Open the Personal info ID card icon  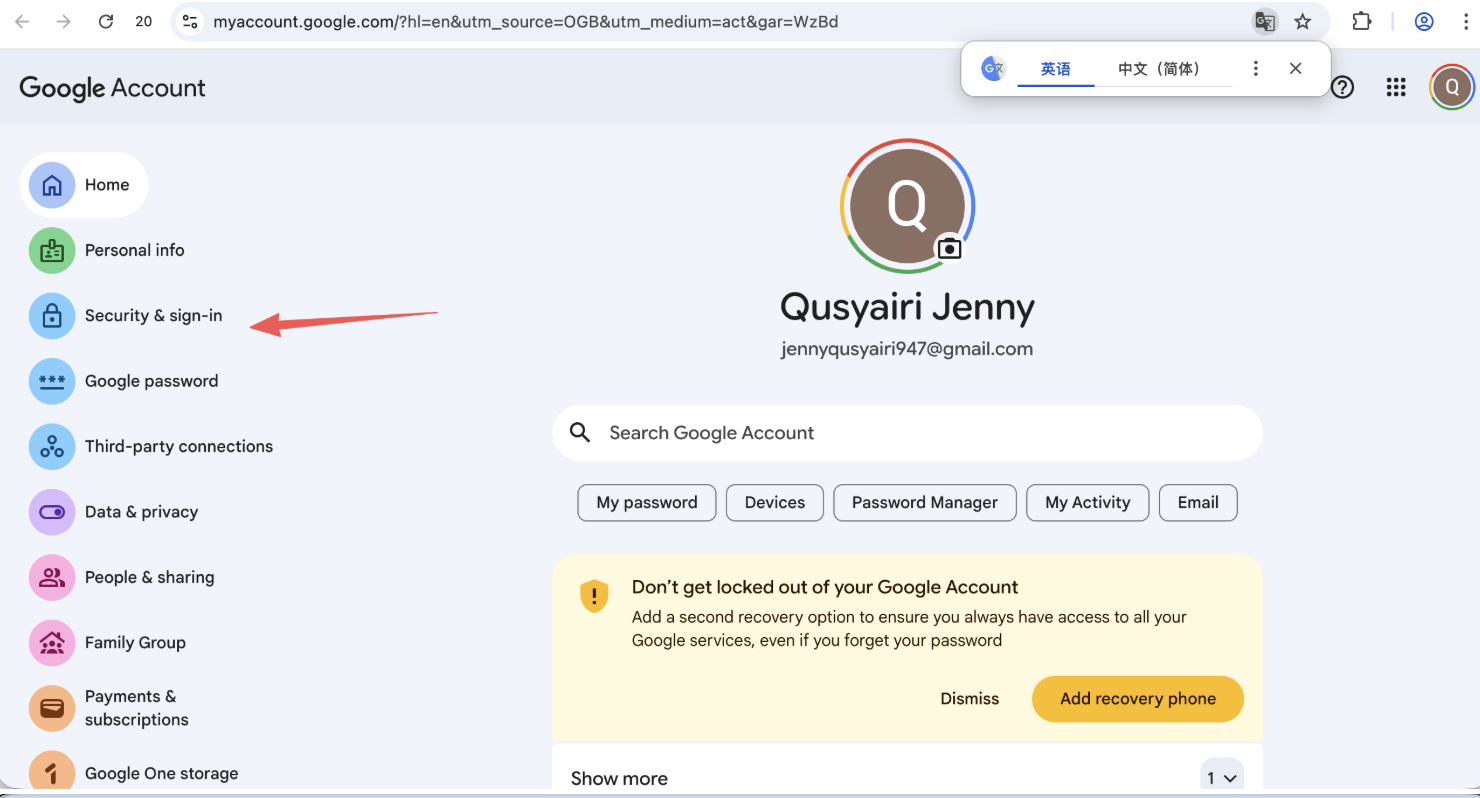point(52,250)
